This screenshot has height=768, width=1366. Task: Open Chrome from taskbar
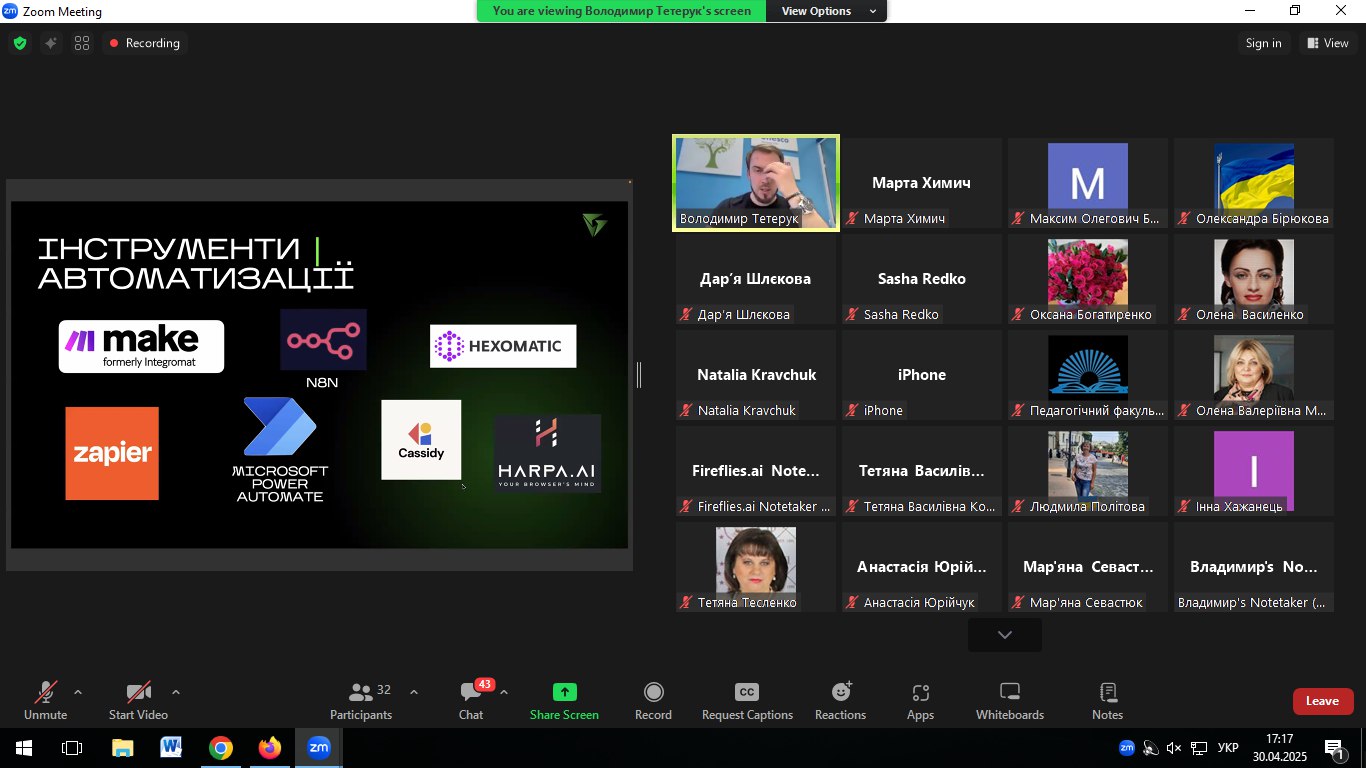pos(221,748)
